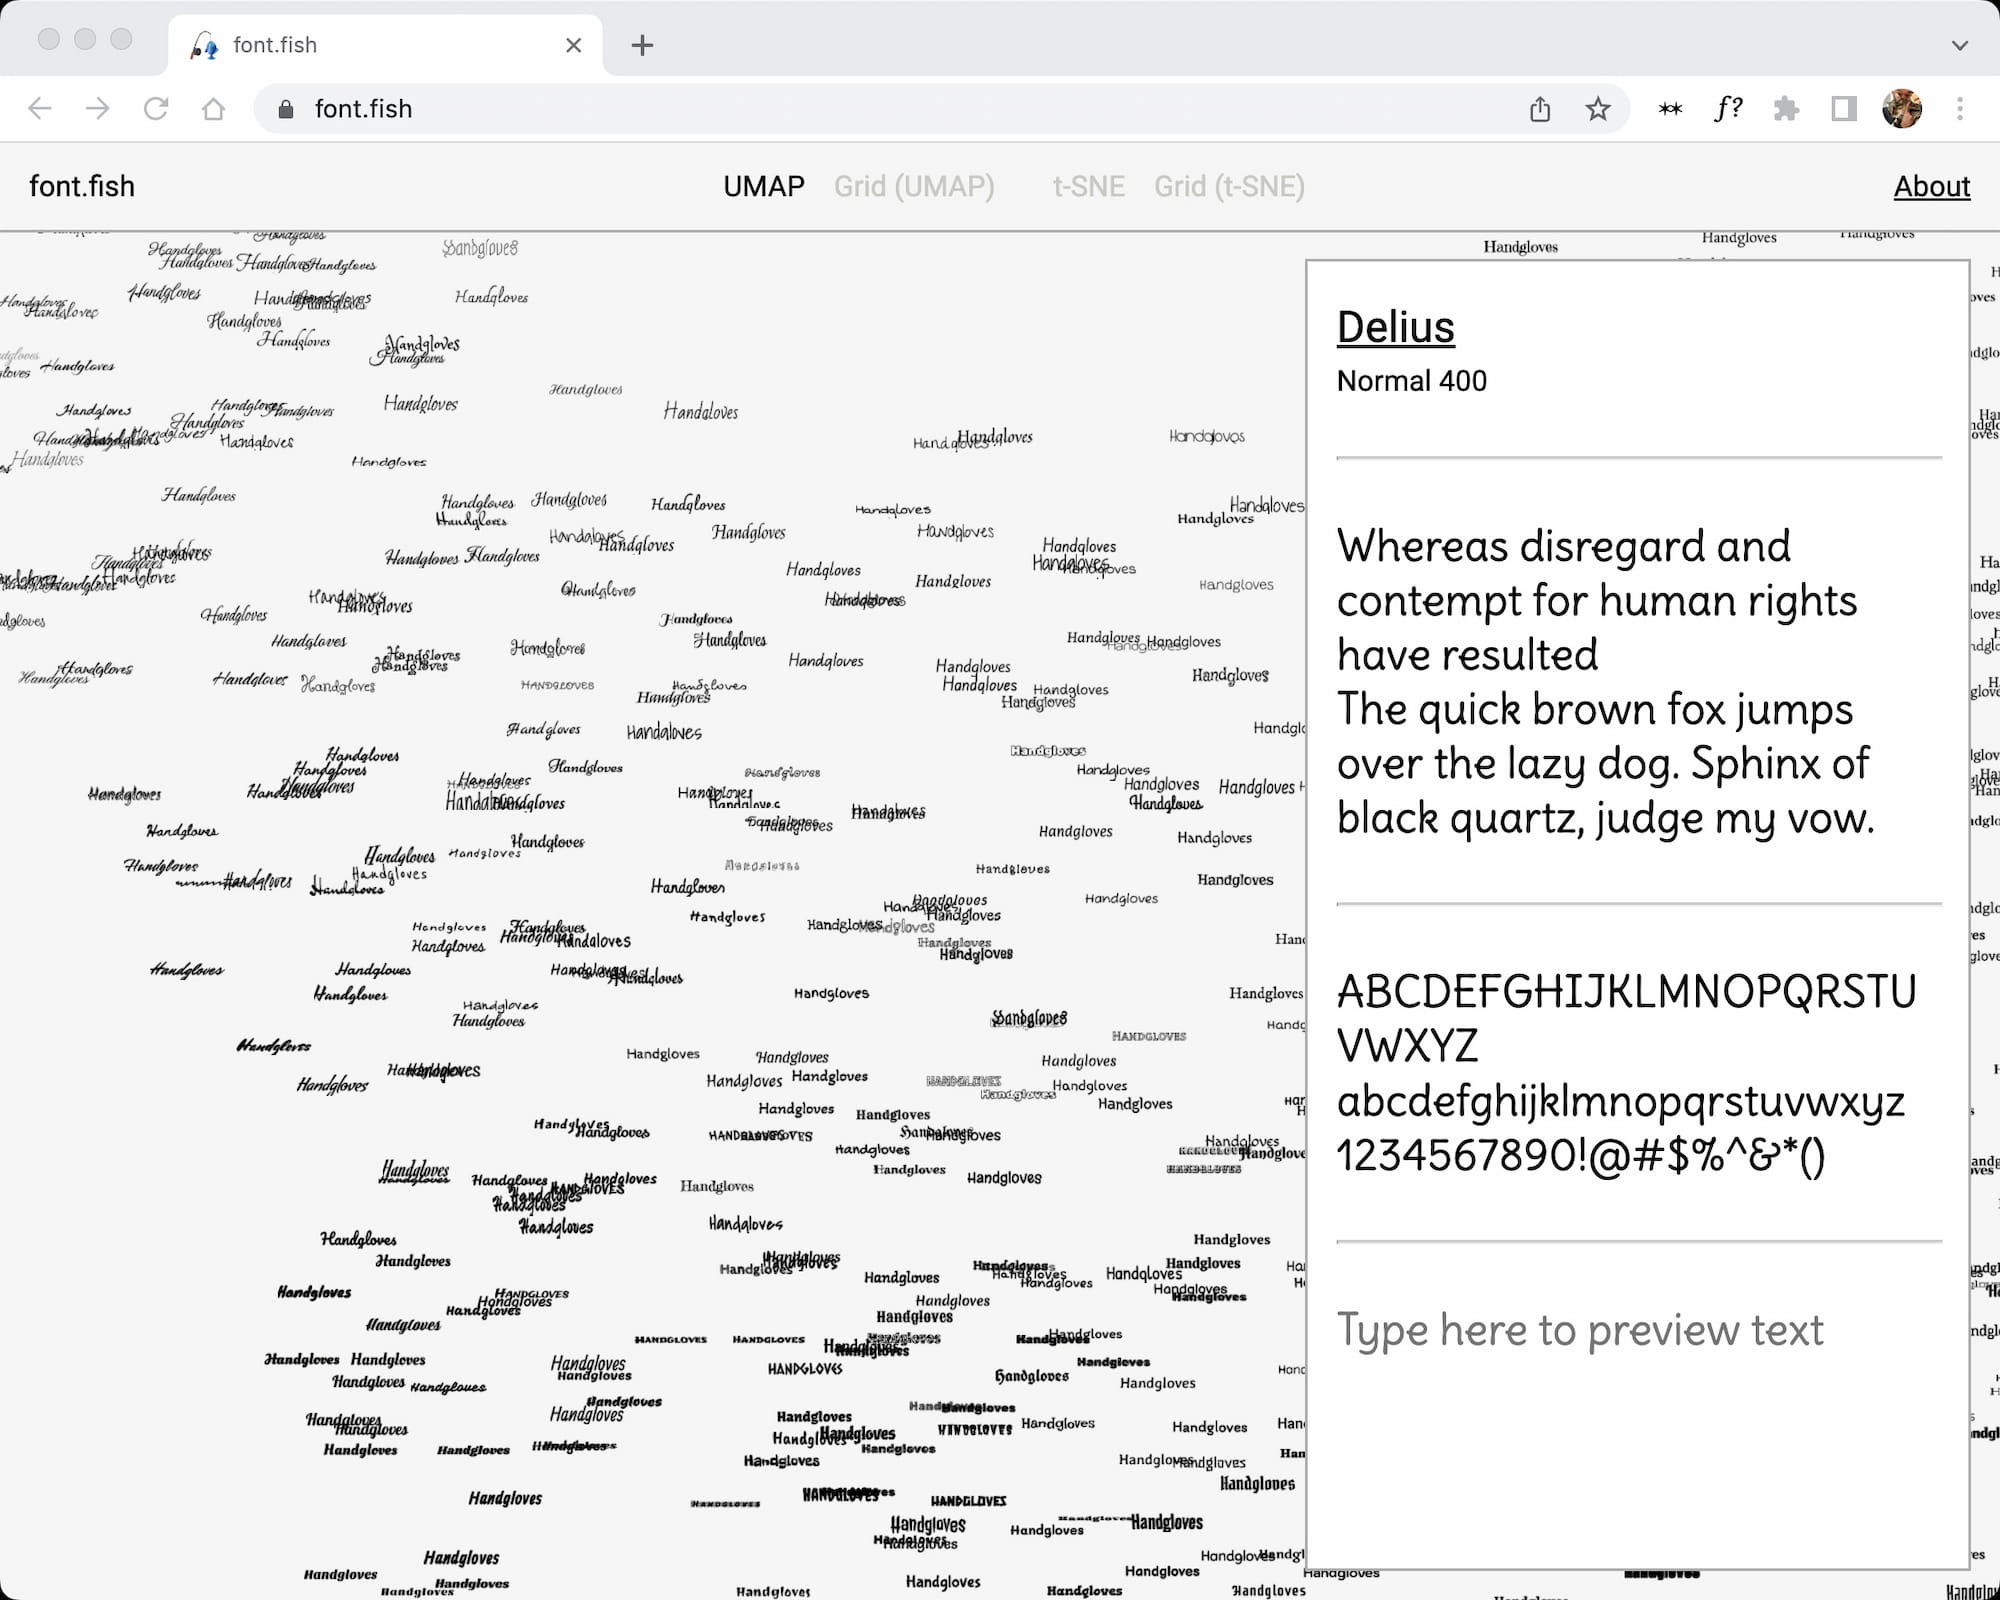Viewport: 2000px width, 1600px height.
Task: Open the Chrome three-dot menu
Action: (1960, 108)
